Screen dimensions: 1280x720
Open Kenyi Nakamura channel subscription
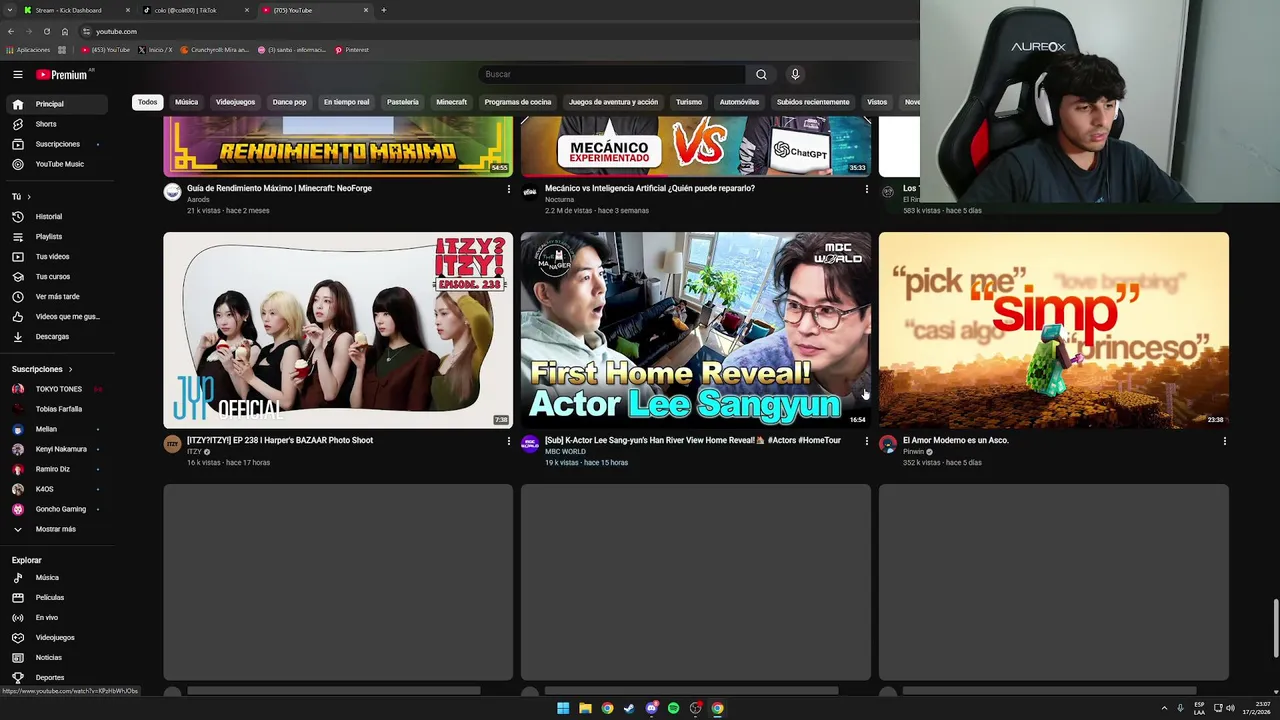point(57,449)
